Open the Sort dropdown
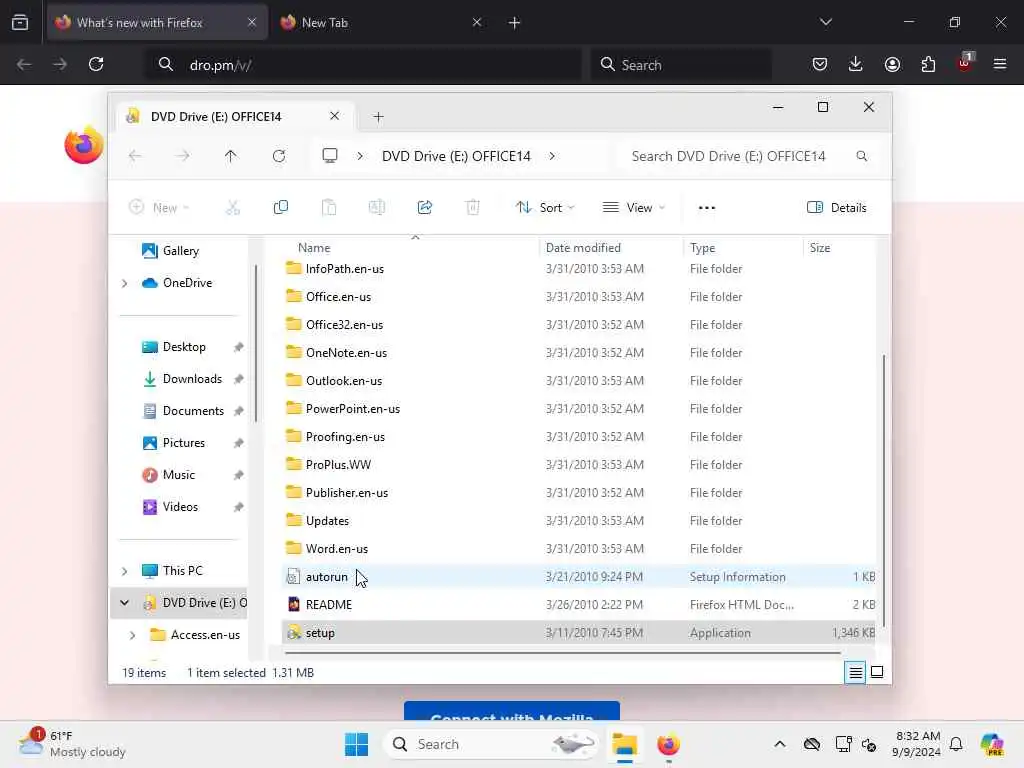This screenshot has width=1024, height=768. (x=545, y=208)
